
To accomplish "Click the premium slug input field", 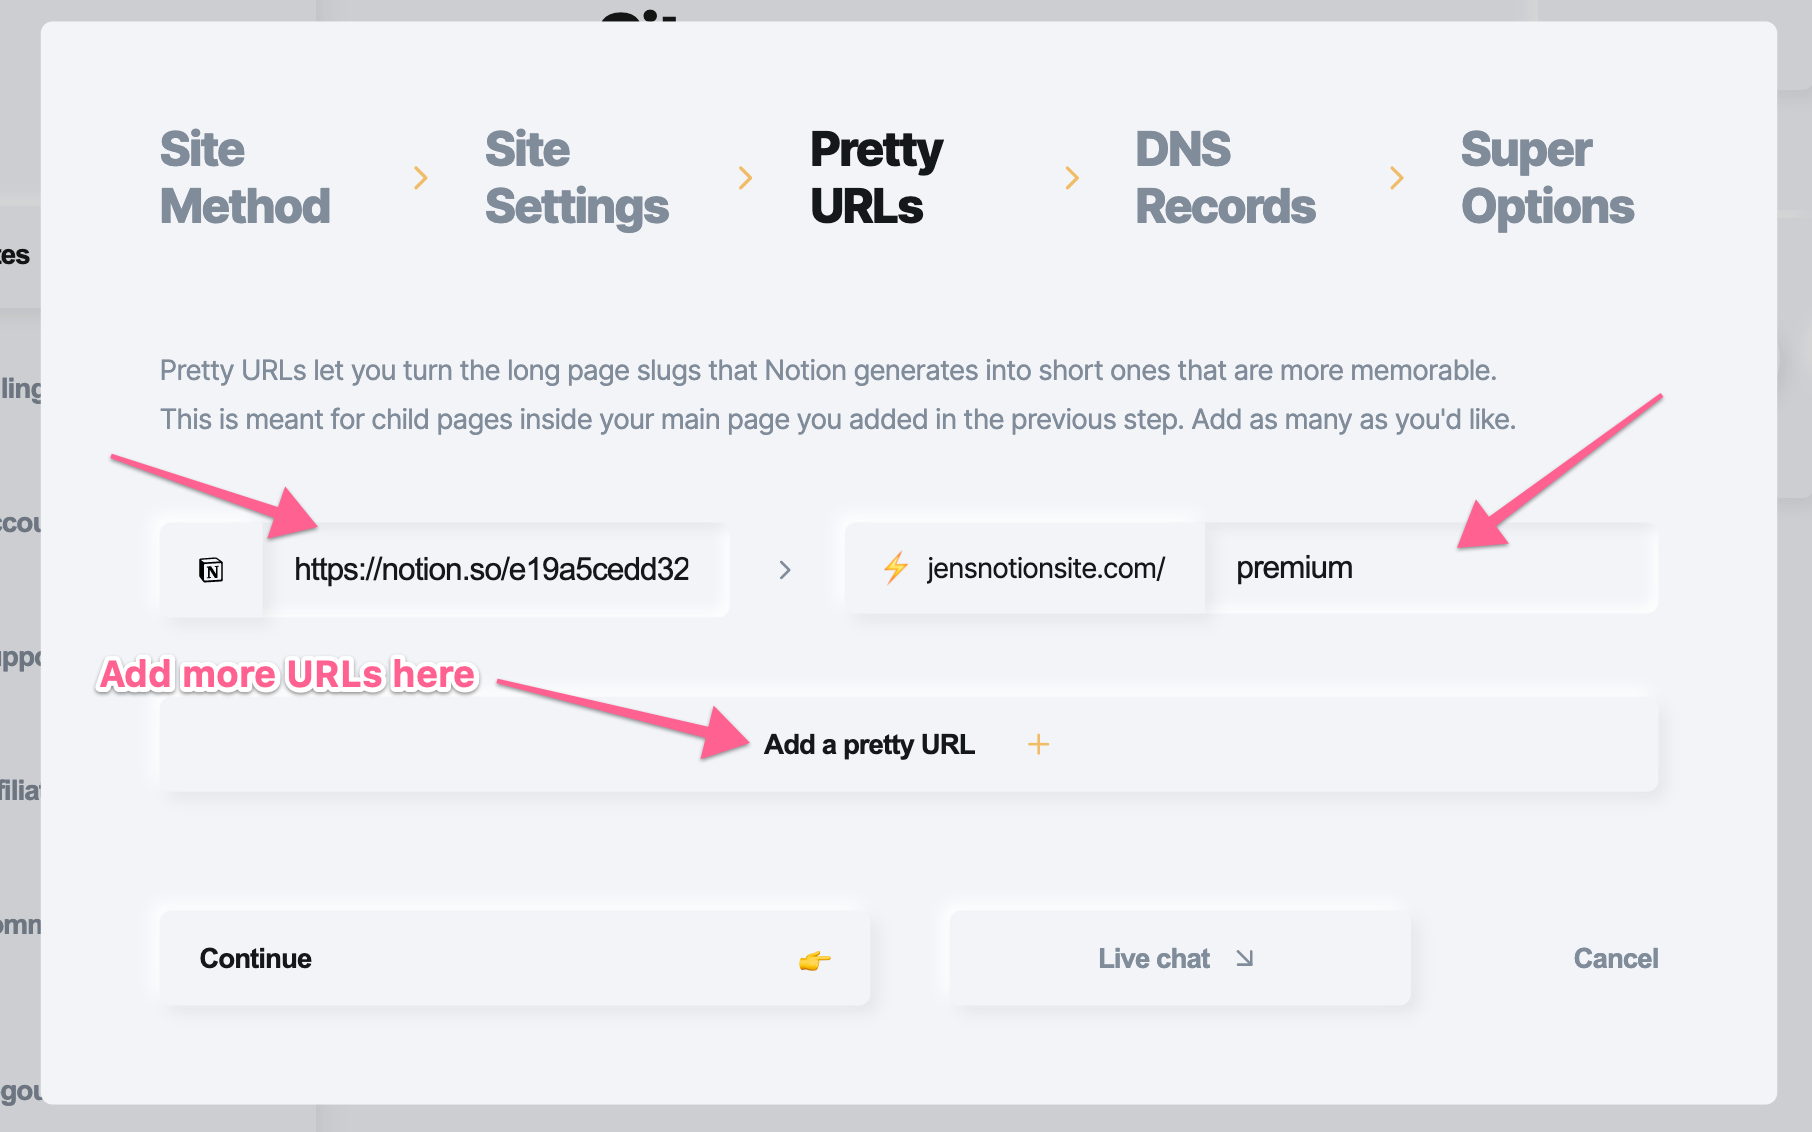I will click(x=1431, y=568).
